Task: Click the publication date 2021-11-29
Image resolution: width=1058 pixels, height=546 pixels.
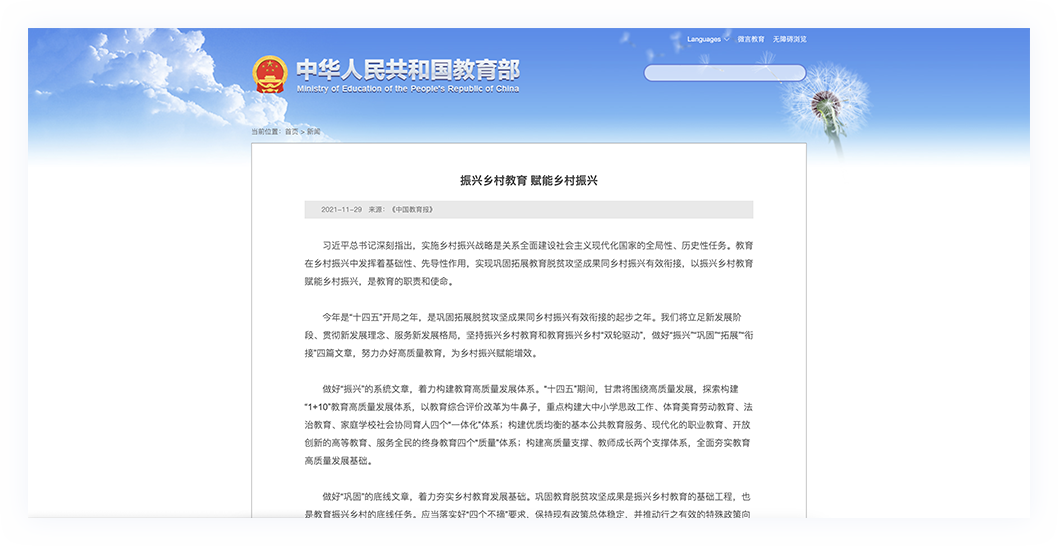Action: click(341, 210)
